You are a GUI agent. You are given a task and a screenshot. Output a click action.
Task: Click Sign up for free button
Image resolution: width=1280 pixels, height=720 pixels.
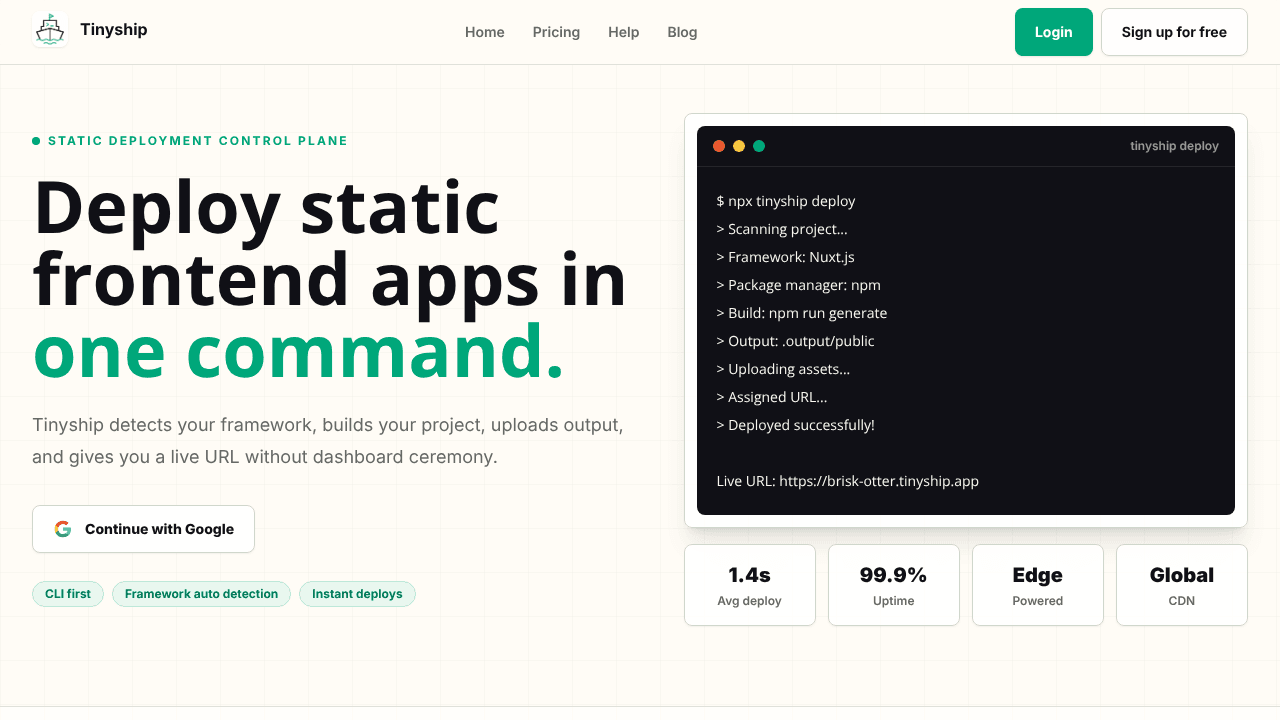[1174, 32]
